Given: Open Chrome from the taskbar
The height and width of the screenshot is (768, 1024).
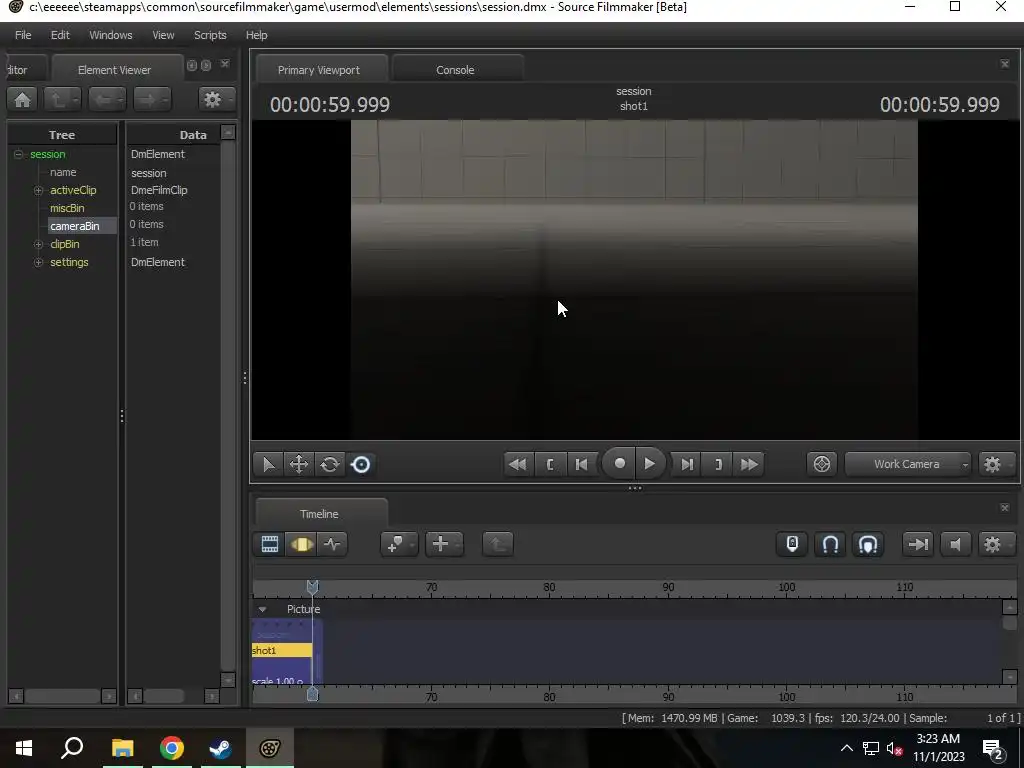Looking at the screenshot, I should pos(172,748).
